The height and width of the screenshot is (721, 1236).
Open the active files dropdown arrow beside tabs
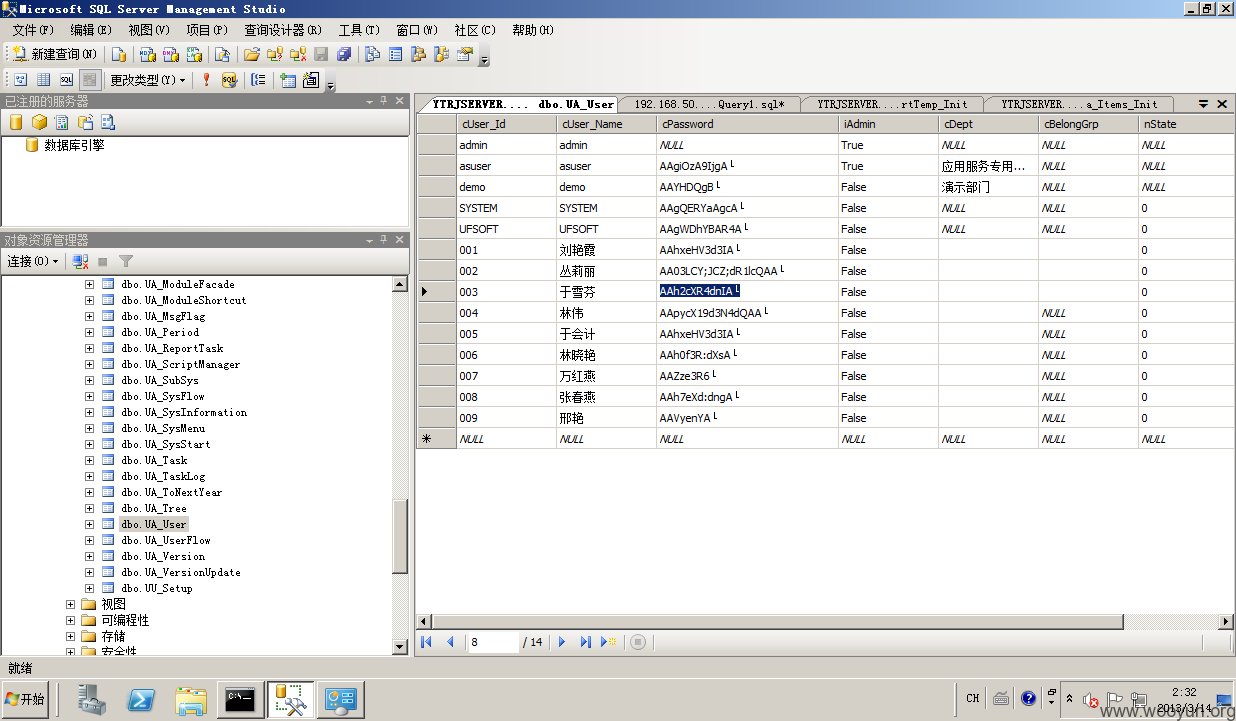[x=1203, y=104]
